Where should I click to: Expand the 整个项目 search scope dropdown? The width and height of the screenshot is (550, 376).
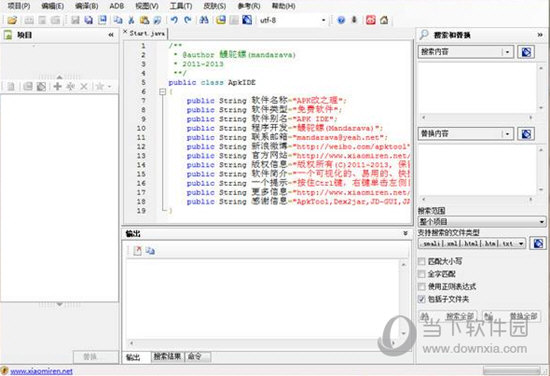(482, 221)
